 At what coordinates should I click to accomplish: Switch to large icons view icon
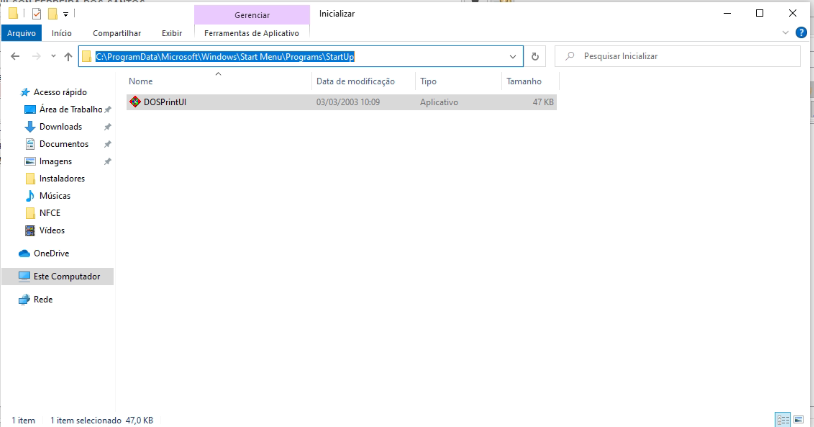(x=798, y=419)
